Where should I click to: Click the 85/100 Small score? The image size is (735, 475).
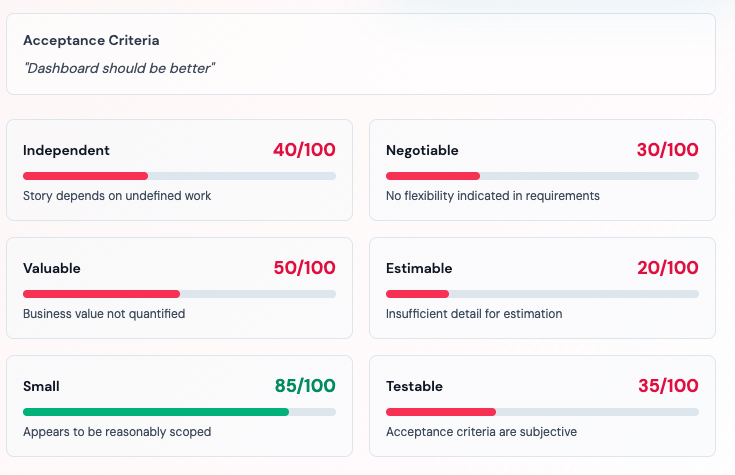point(305,386)
